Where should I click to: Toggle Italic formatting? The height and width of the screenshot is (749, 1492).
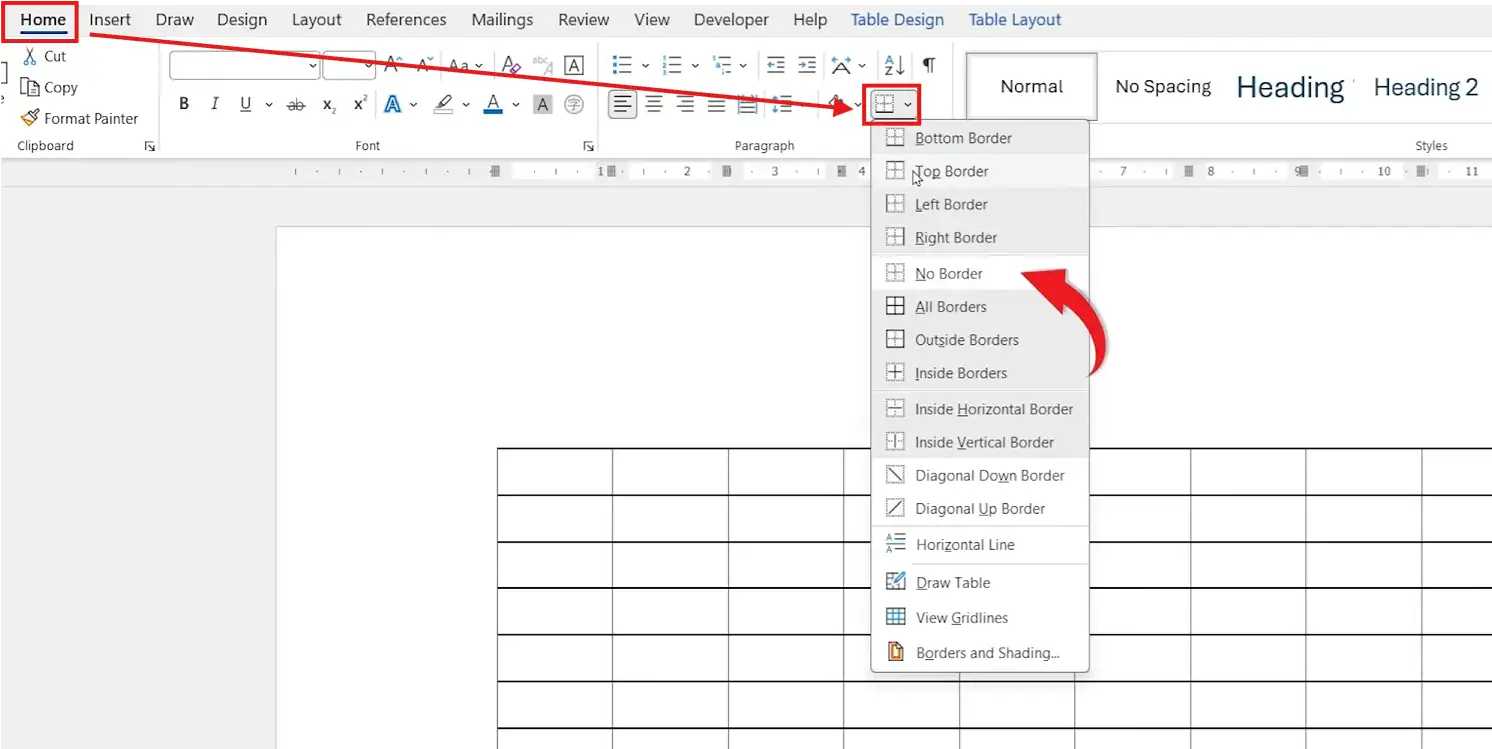click(214, 104)
